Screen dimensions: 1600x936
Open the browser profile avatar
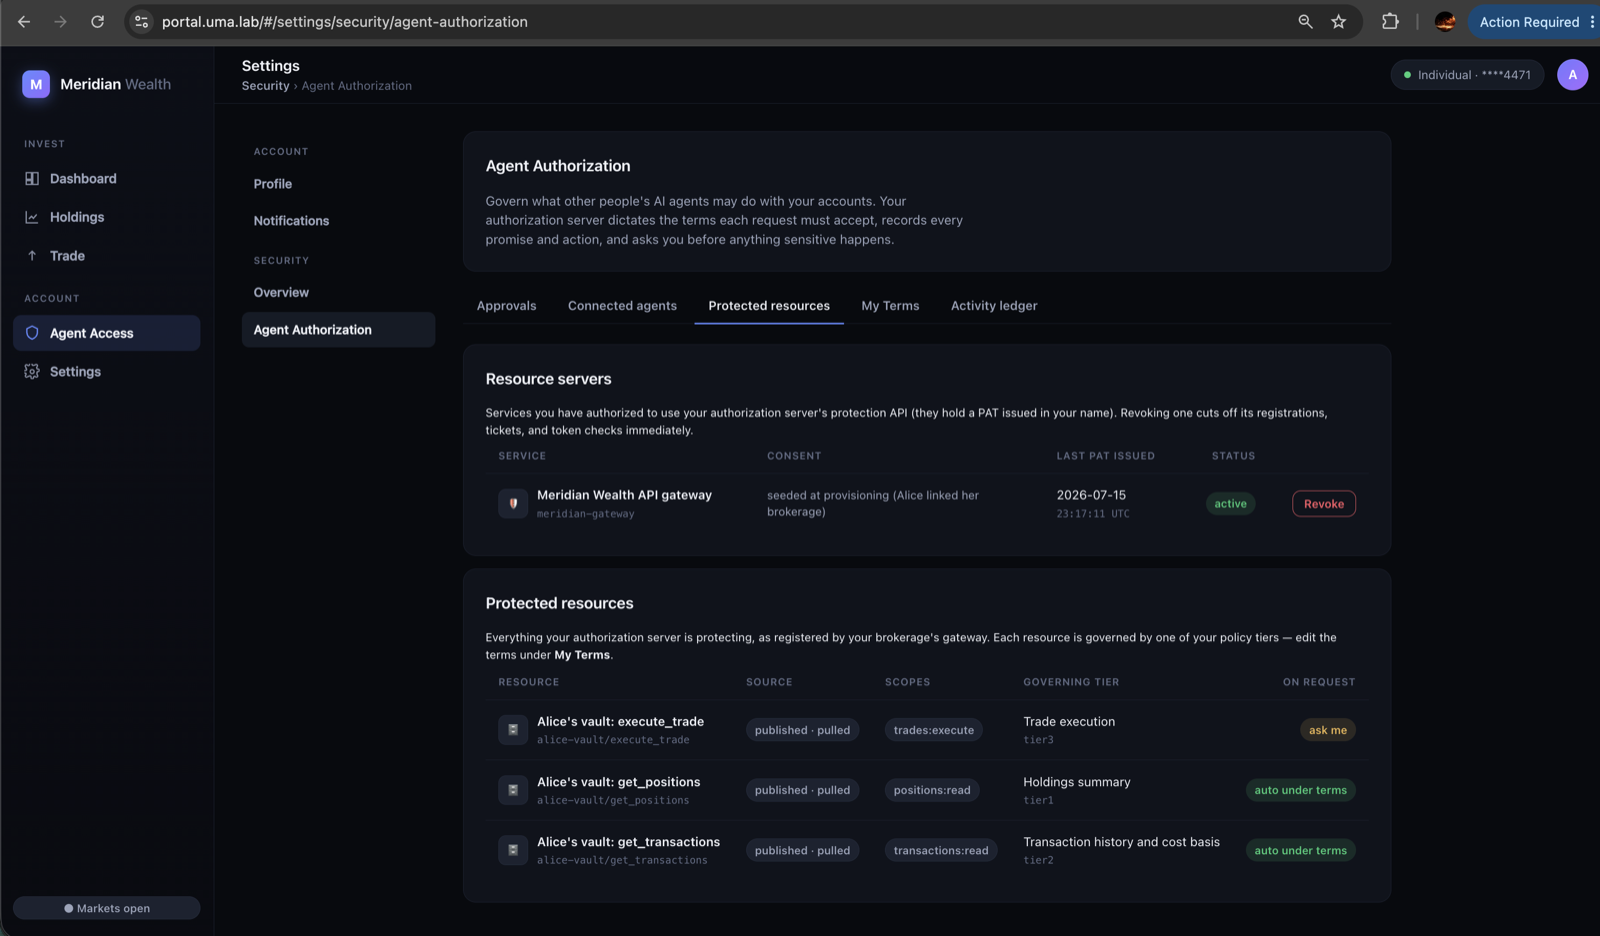click(x=1444, y=21)
